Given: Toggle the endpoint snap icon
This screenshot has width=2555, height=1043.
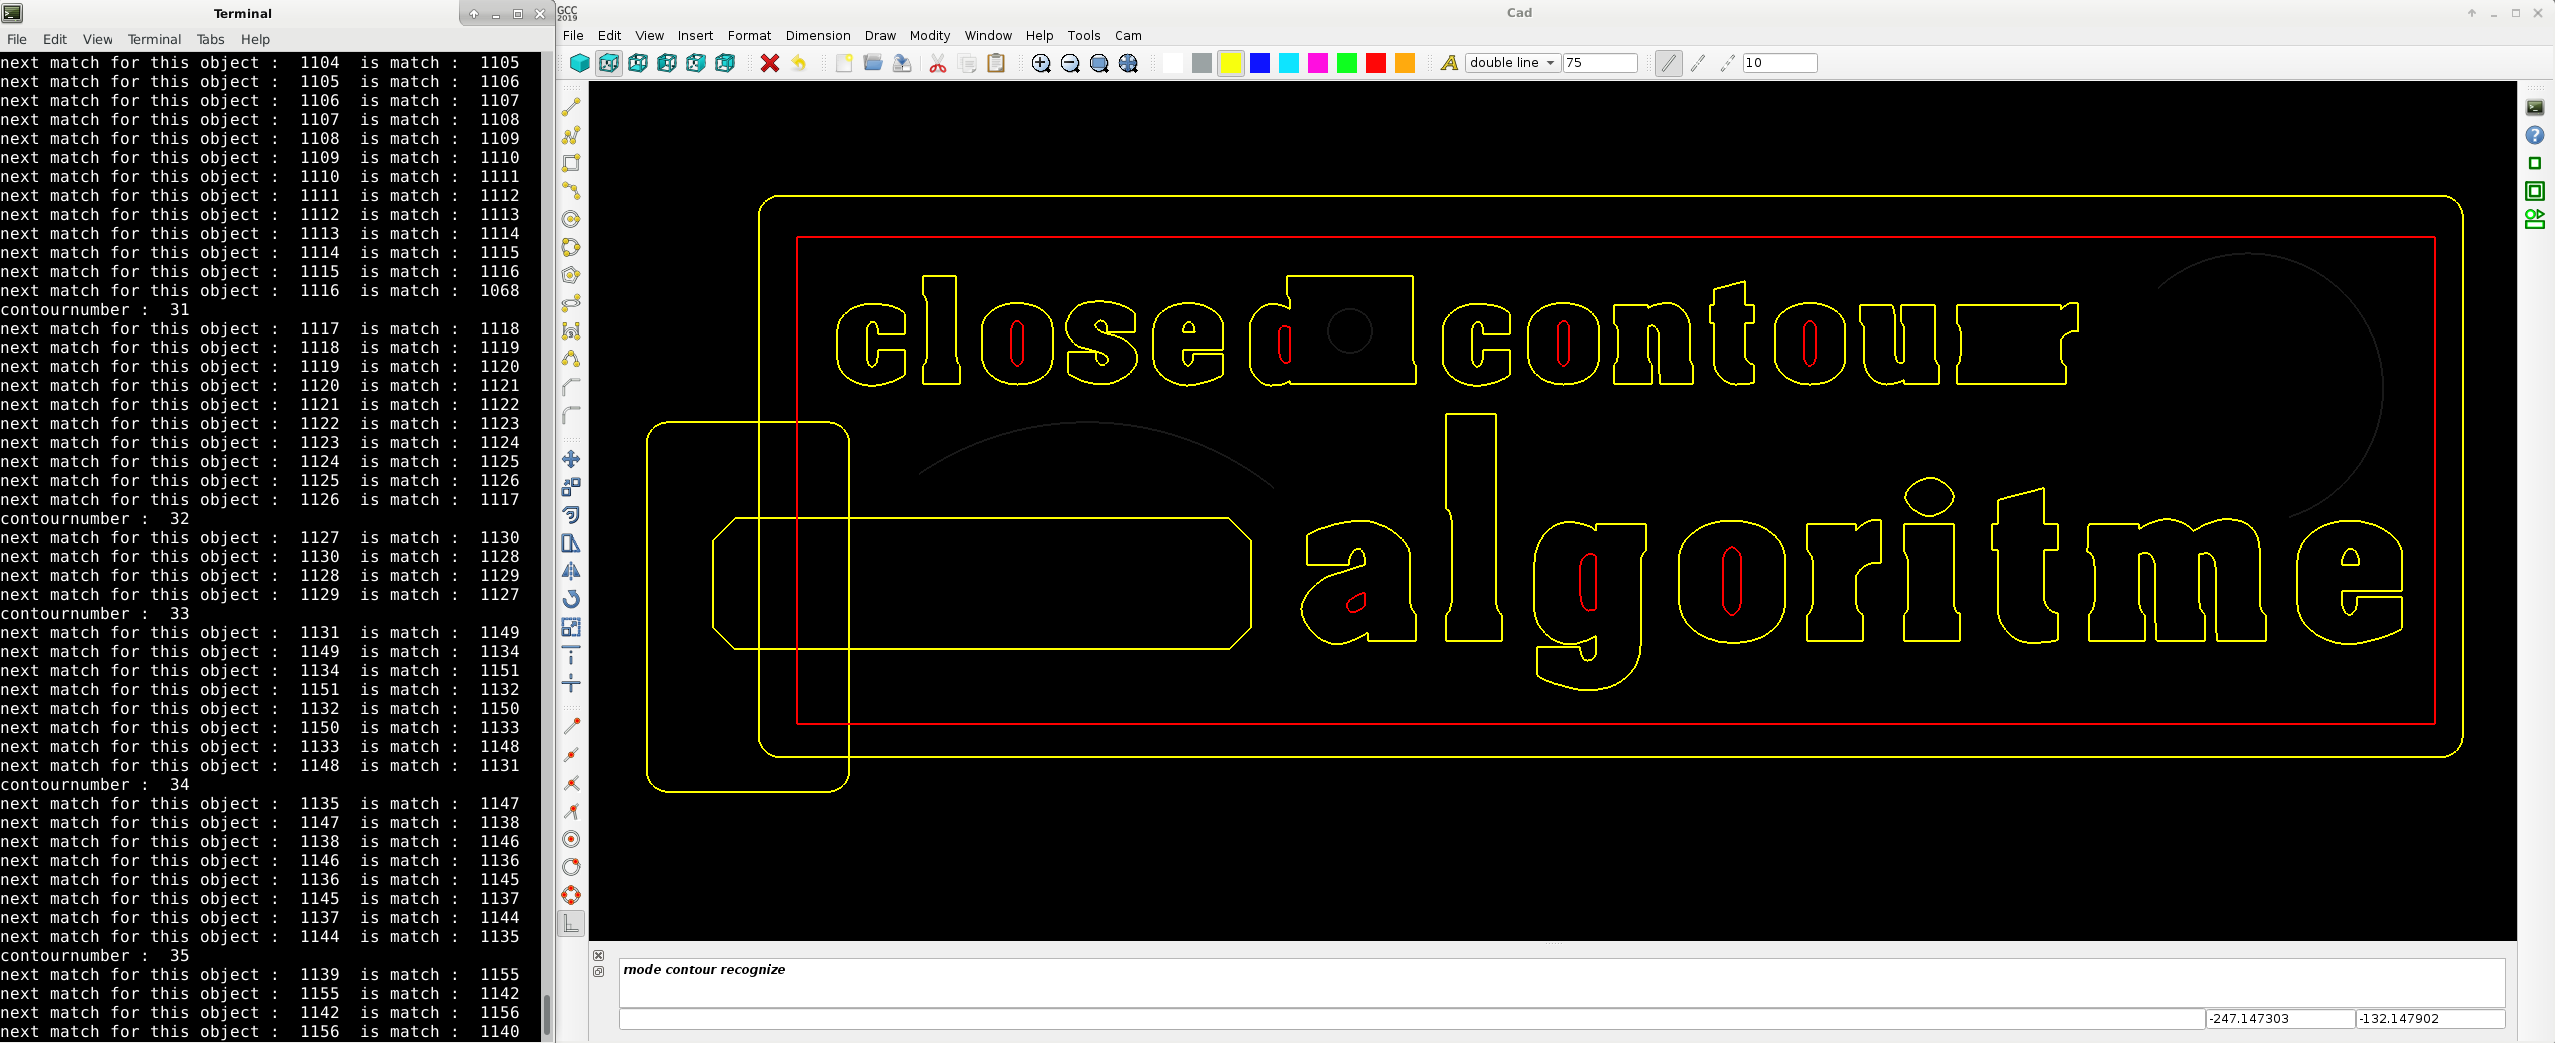Looking at the screenshot, I should [571, 727].
